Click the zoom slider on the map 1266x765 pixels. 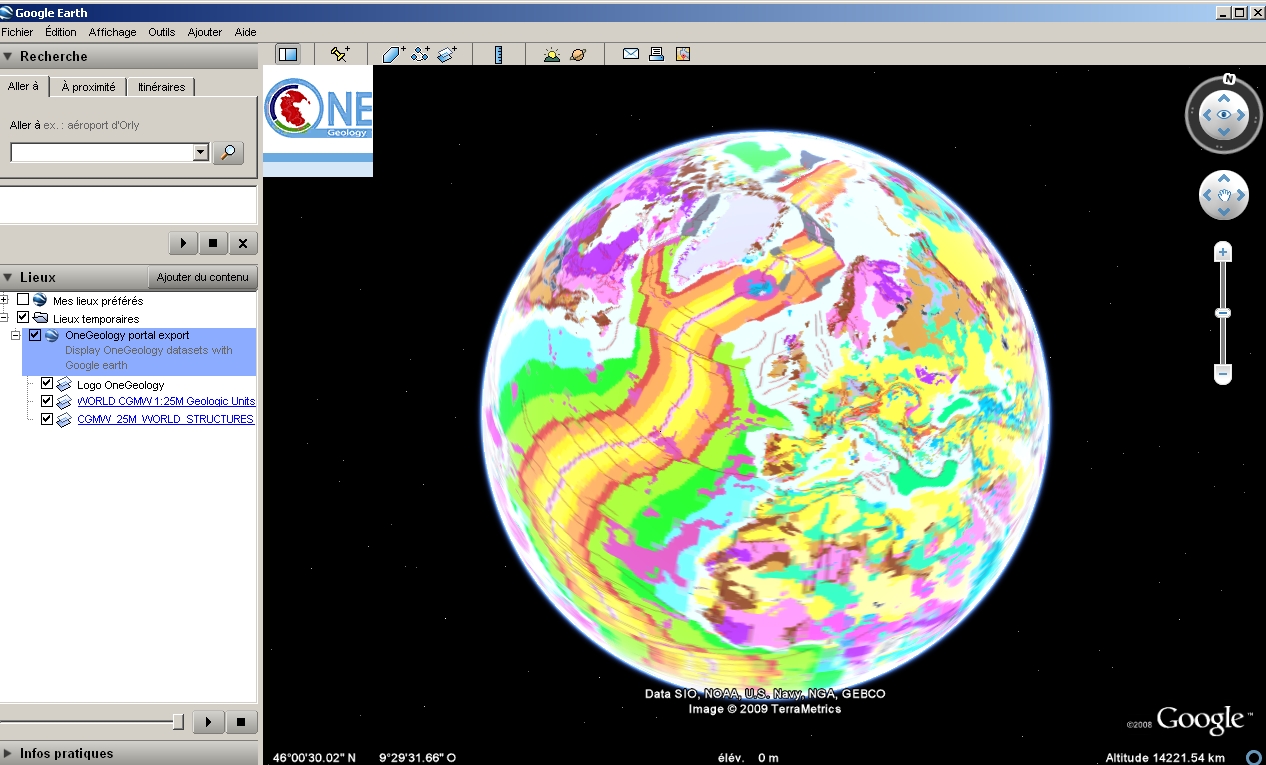click(1223, 313)
